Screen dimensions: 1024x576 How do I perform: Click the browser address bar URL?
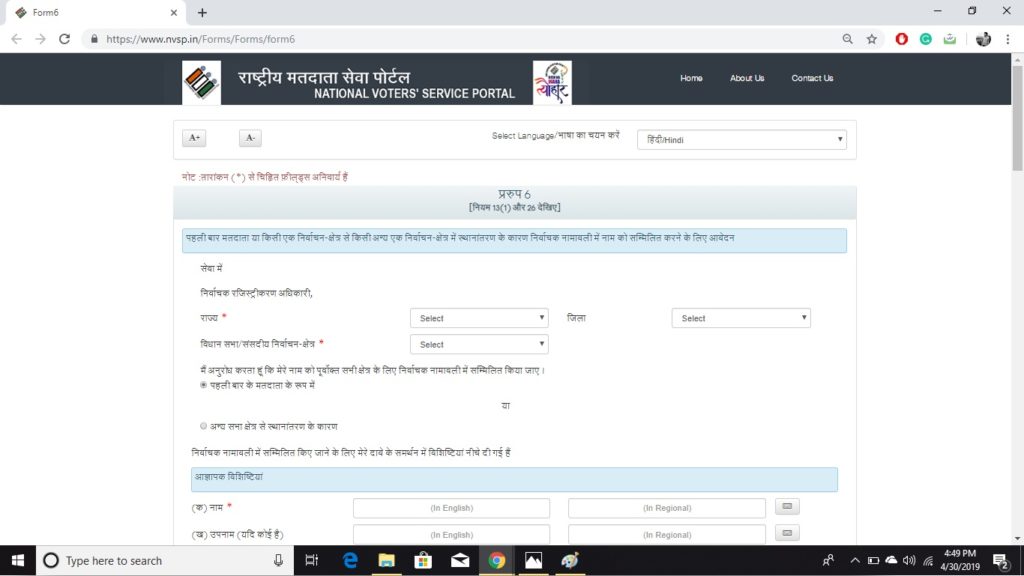pyautogui.click(x=200, y=39)
